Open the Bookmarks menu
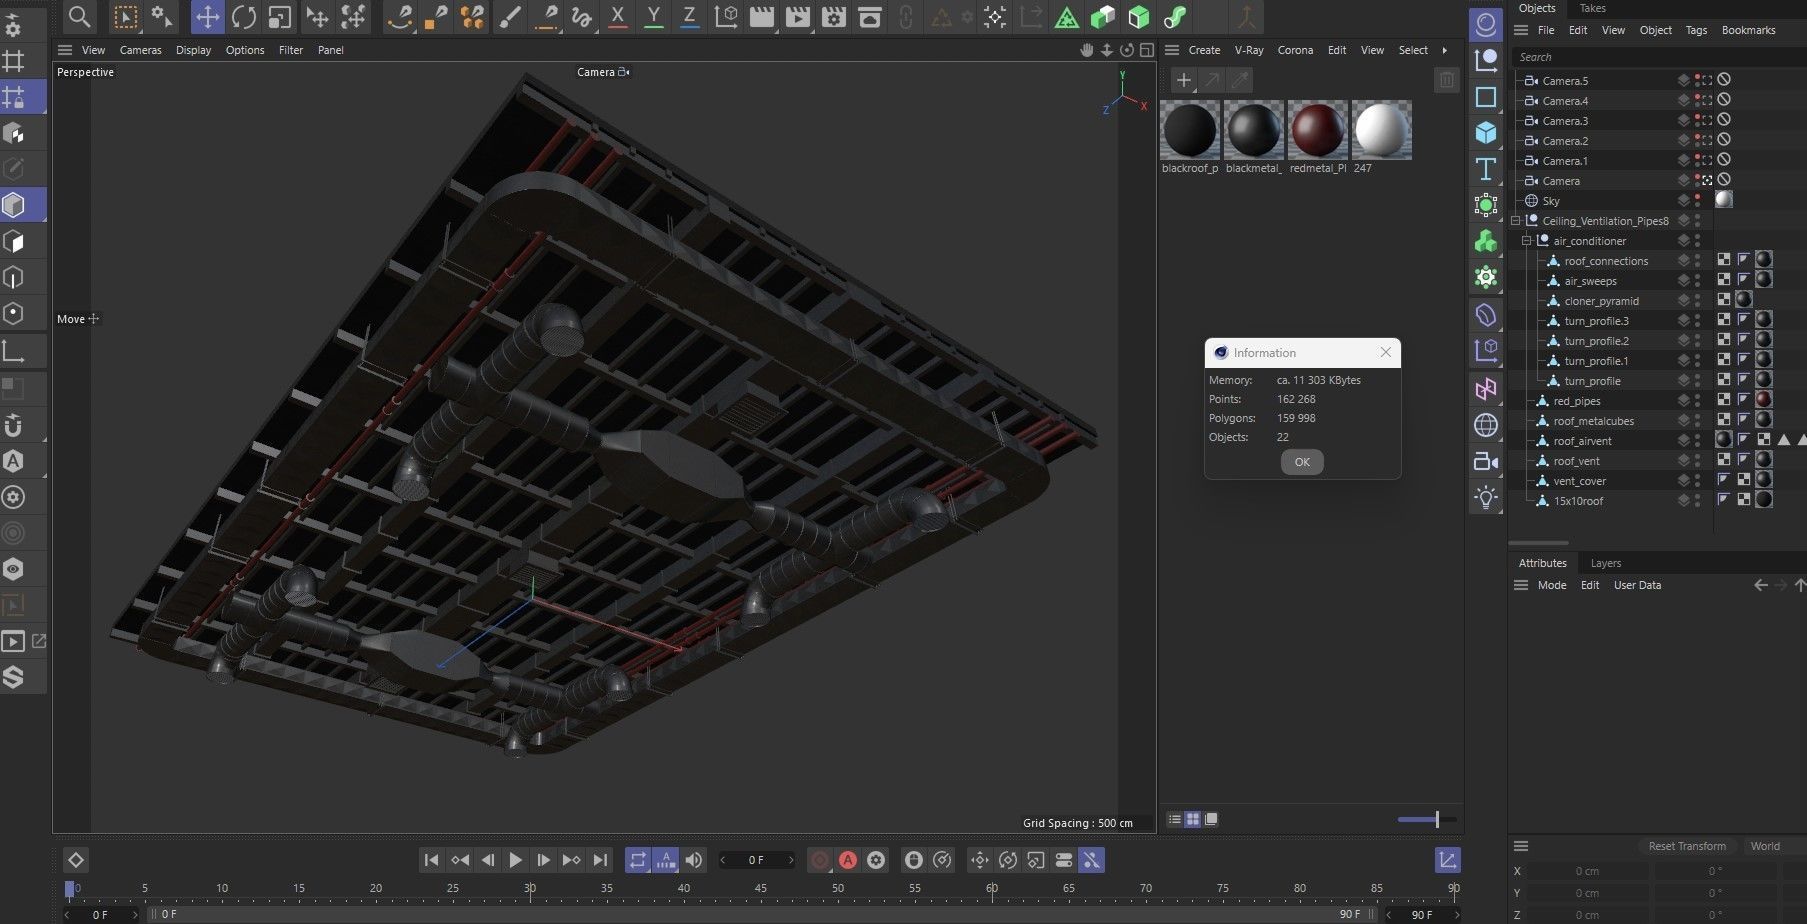 point(1748,30)
